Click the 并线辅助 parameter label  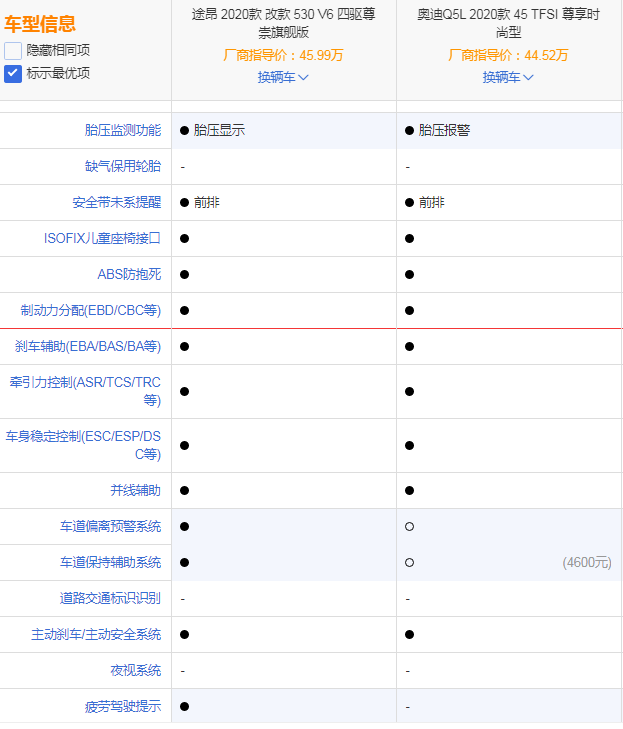click(135, 490)
